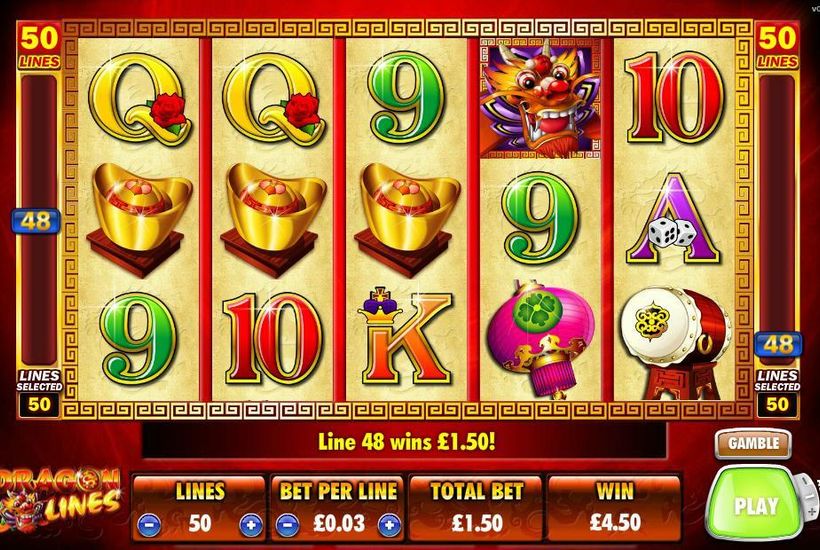Click the purple Ace with dice symbol
The height and width of the screenshot is (550, 820).
[x=674, y=220]
